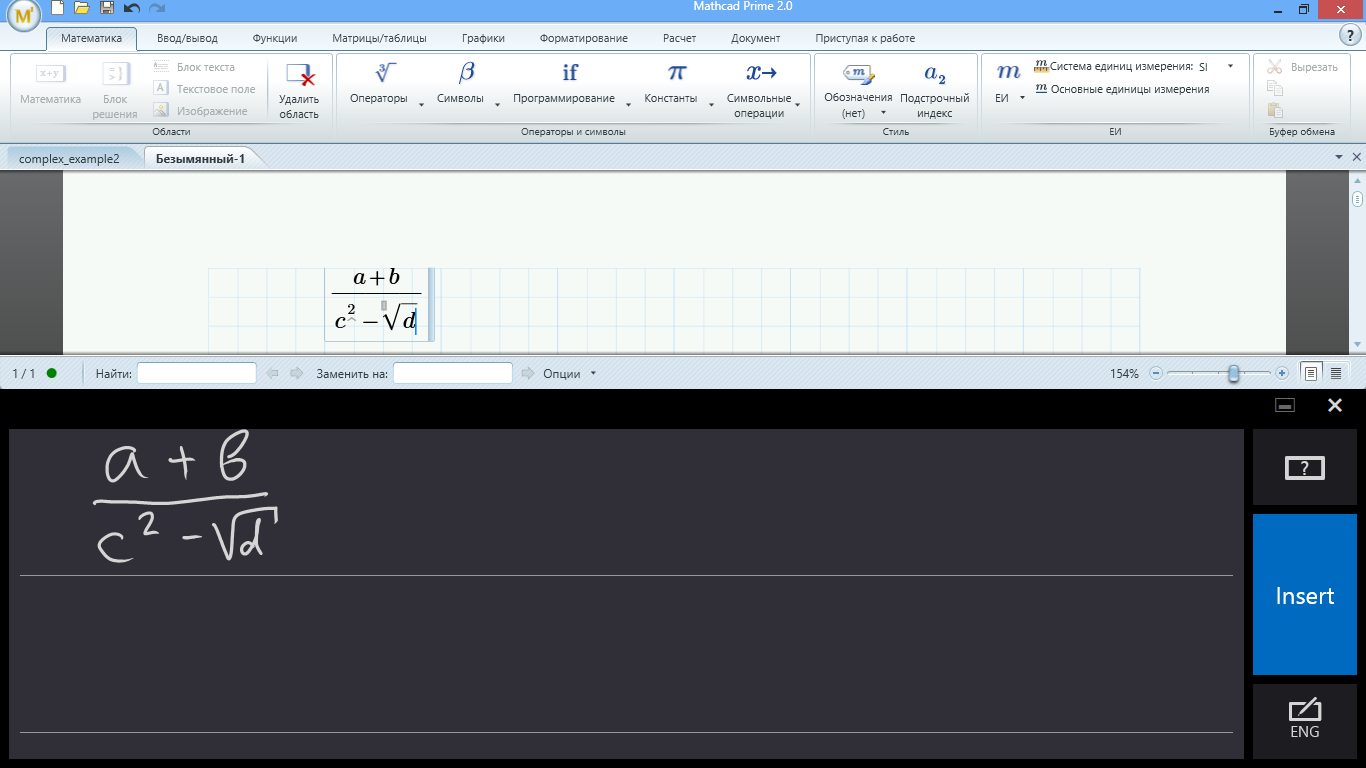Select Блок текста option
The width and height of the screenshot is (1366, 768).
[194, 67]
